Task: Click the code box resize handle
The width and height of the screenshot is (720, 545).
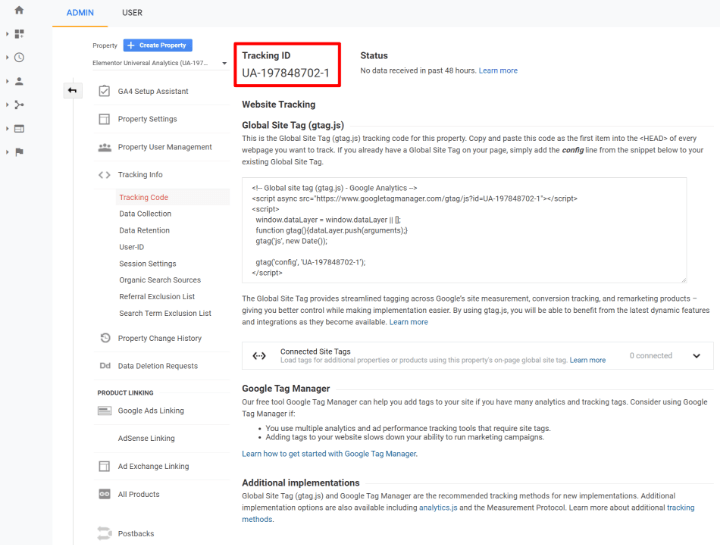Action: point(683,280)
